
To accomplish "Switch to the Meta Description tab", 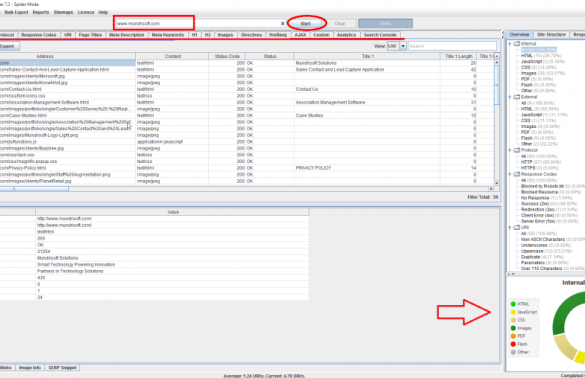I will [x=126, y=35].
